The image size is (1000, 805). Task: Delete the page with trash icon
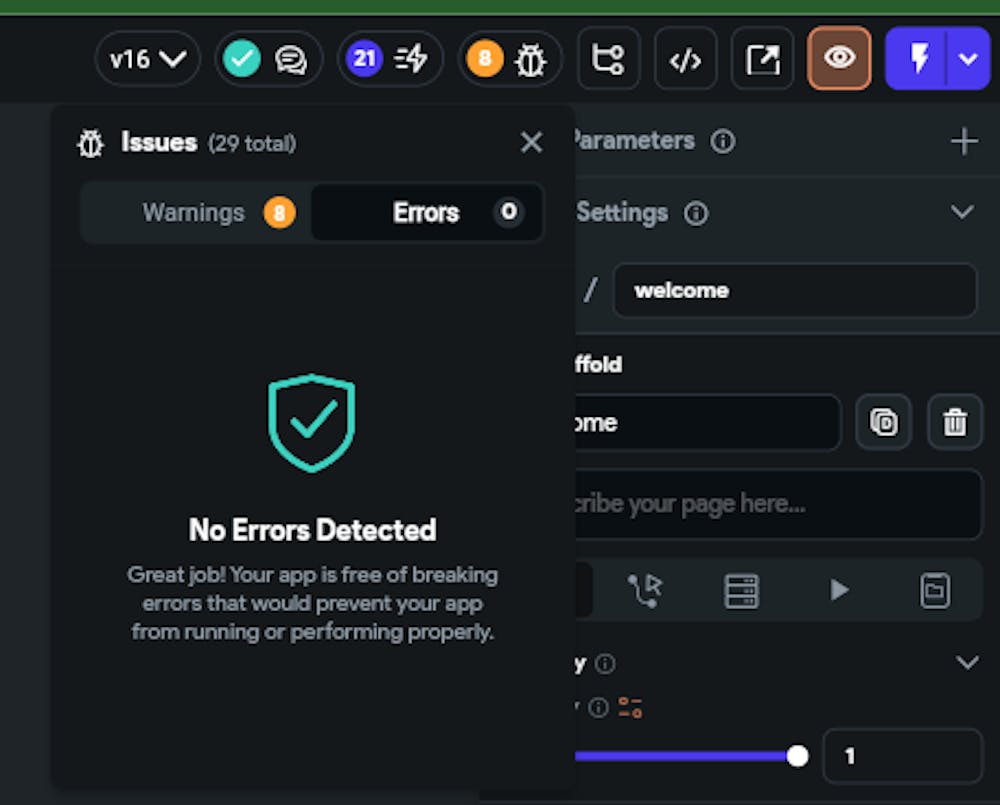(x=955, y=422)
